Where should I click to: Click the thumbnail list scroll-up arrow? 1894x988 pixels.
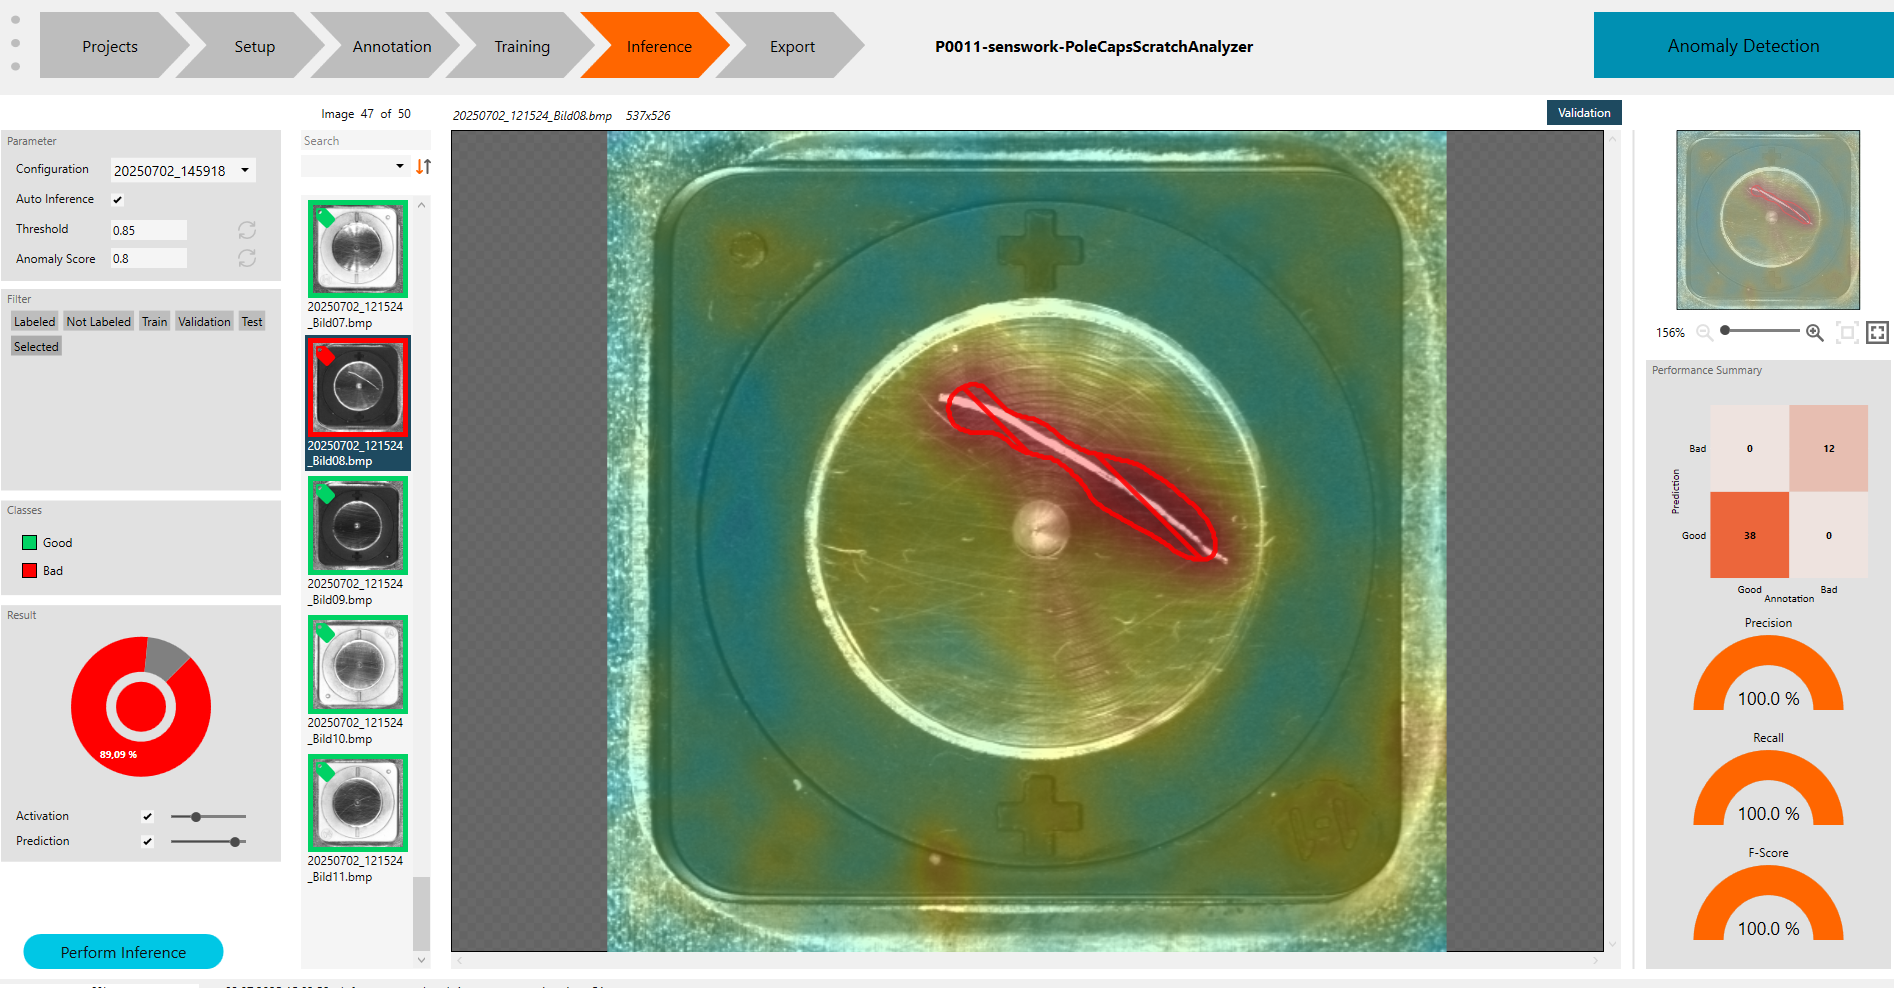(x=422, y=205)
